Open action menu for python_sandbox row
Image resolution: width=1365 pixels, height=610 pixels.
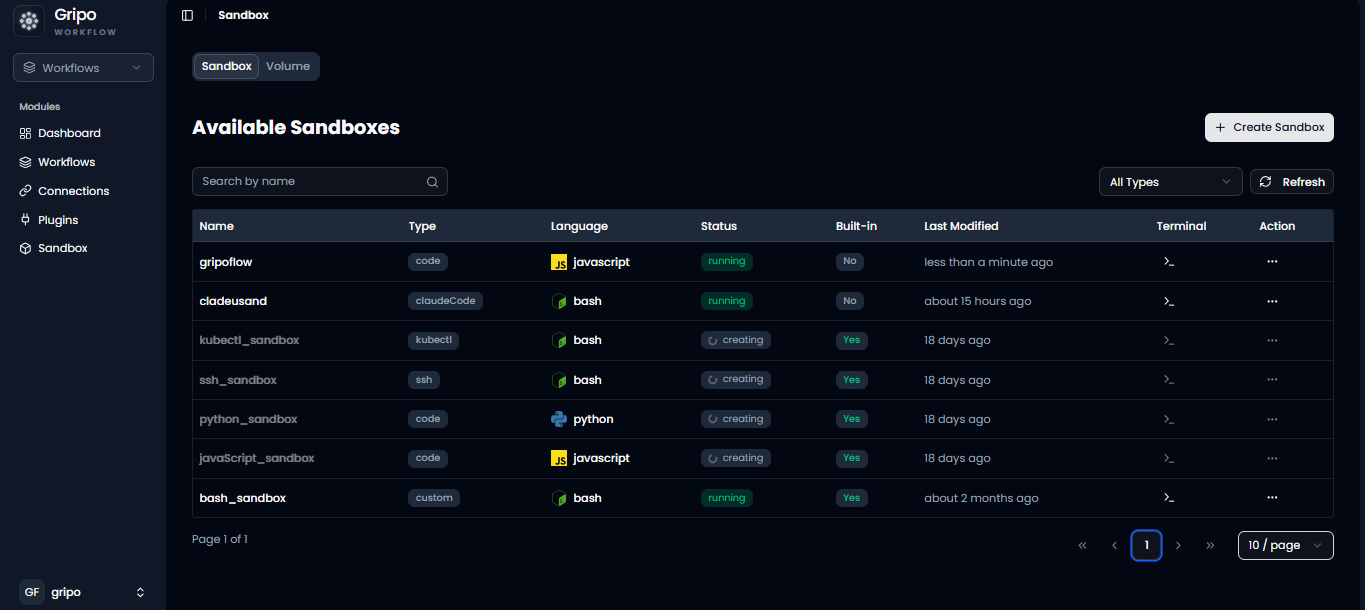click(x=1272, y=419)
